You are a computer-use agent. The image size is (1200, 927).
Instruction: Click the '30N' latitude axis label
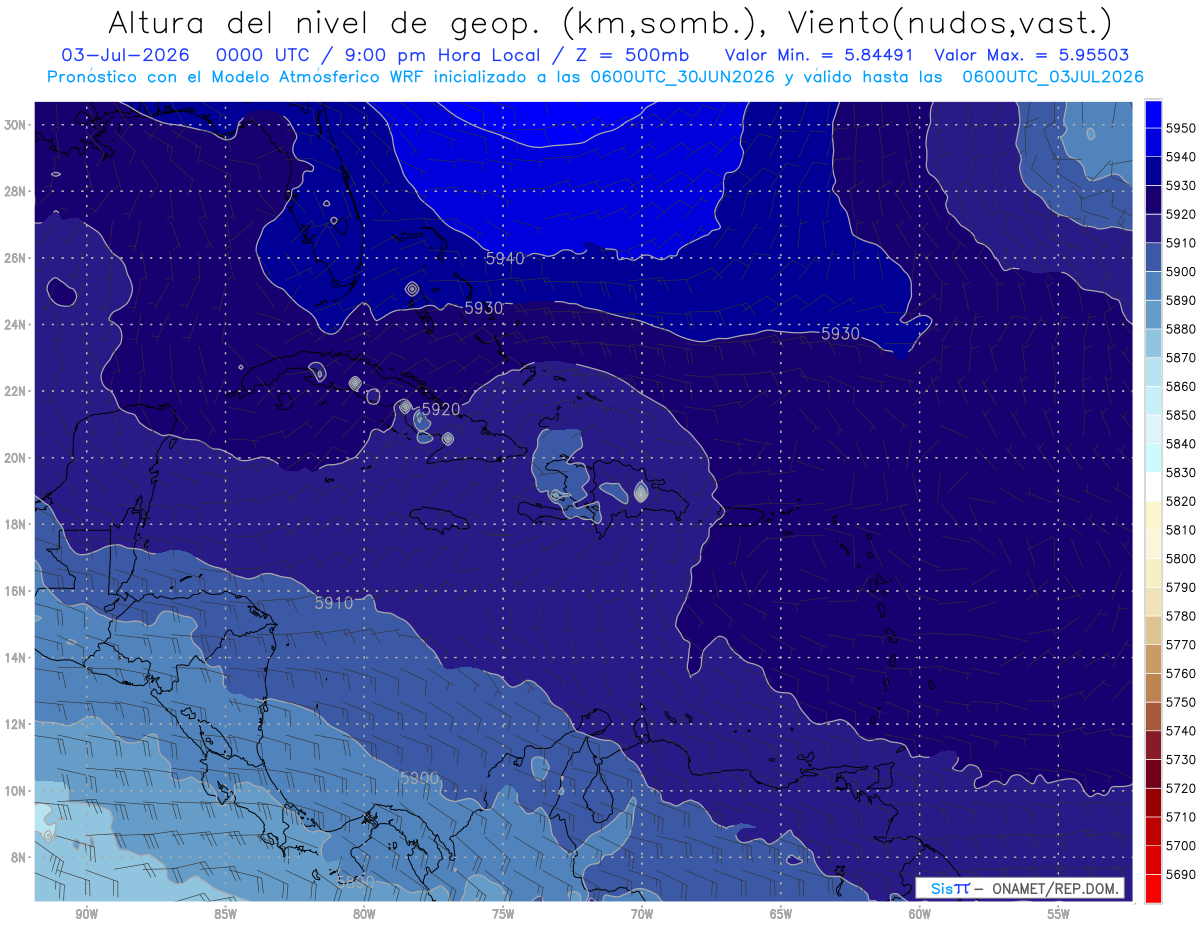click(x=16, y=125)
